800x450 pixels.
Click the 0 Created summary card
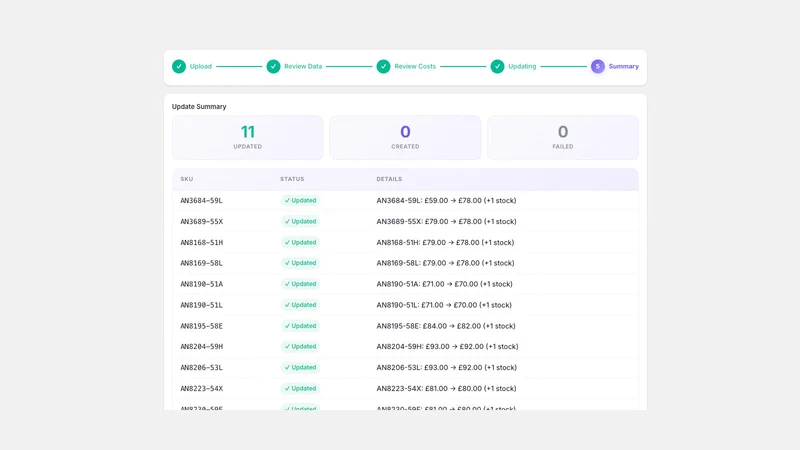click(405, 138)
